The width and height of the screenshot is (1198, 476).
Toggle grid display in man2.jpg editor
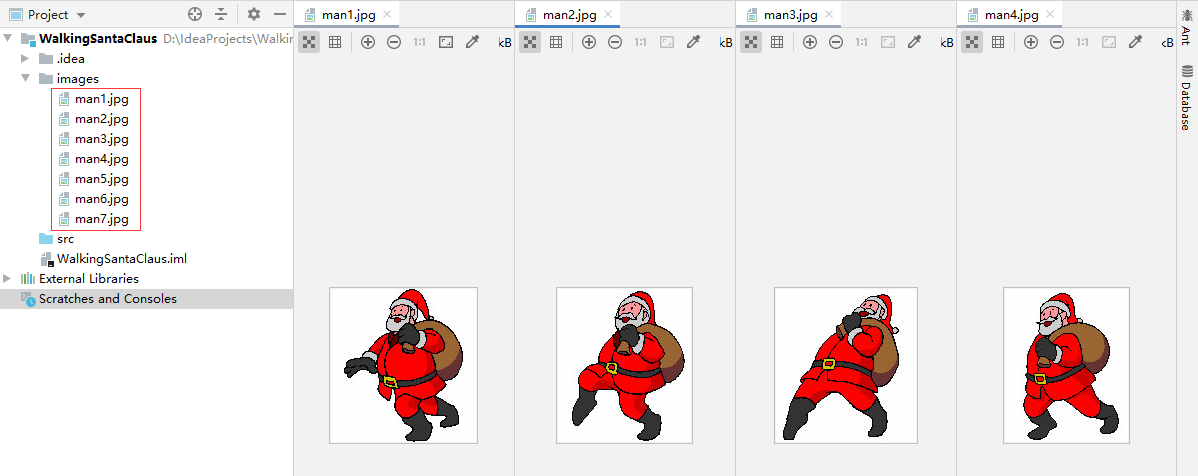point(555,42)
